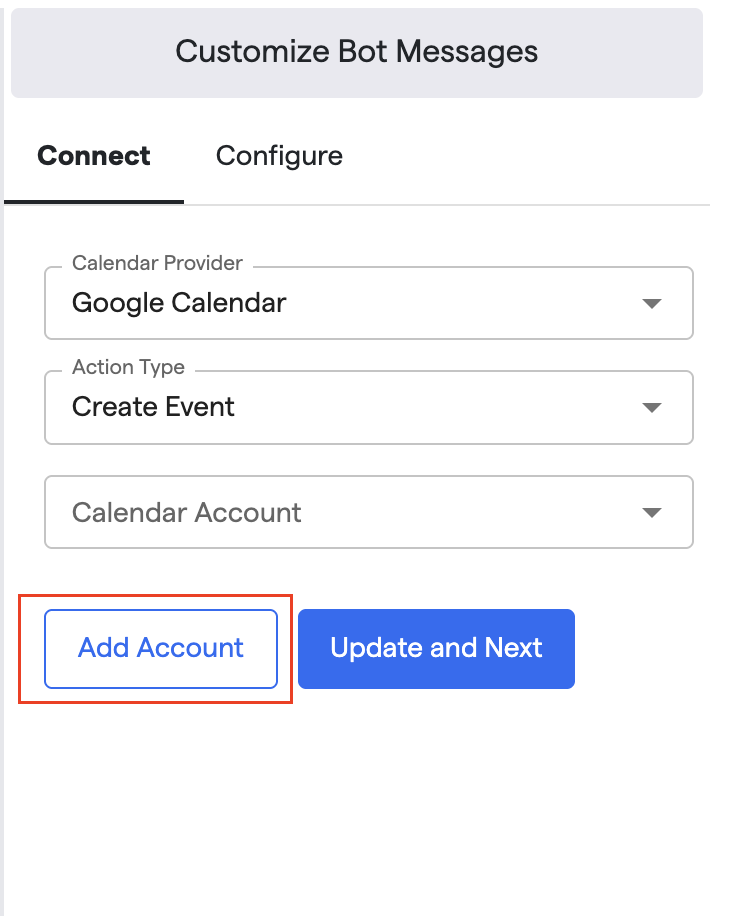Image resolution: width=750 pixels, height=916 pixels.
Task: Click the Connect tab label text
Action: click(94, 157)
